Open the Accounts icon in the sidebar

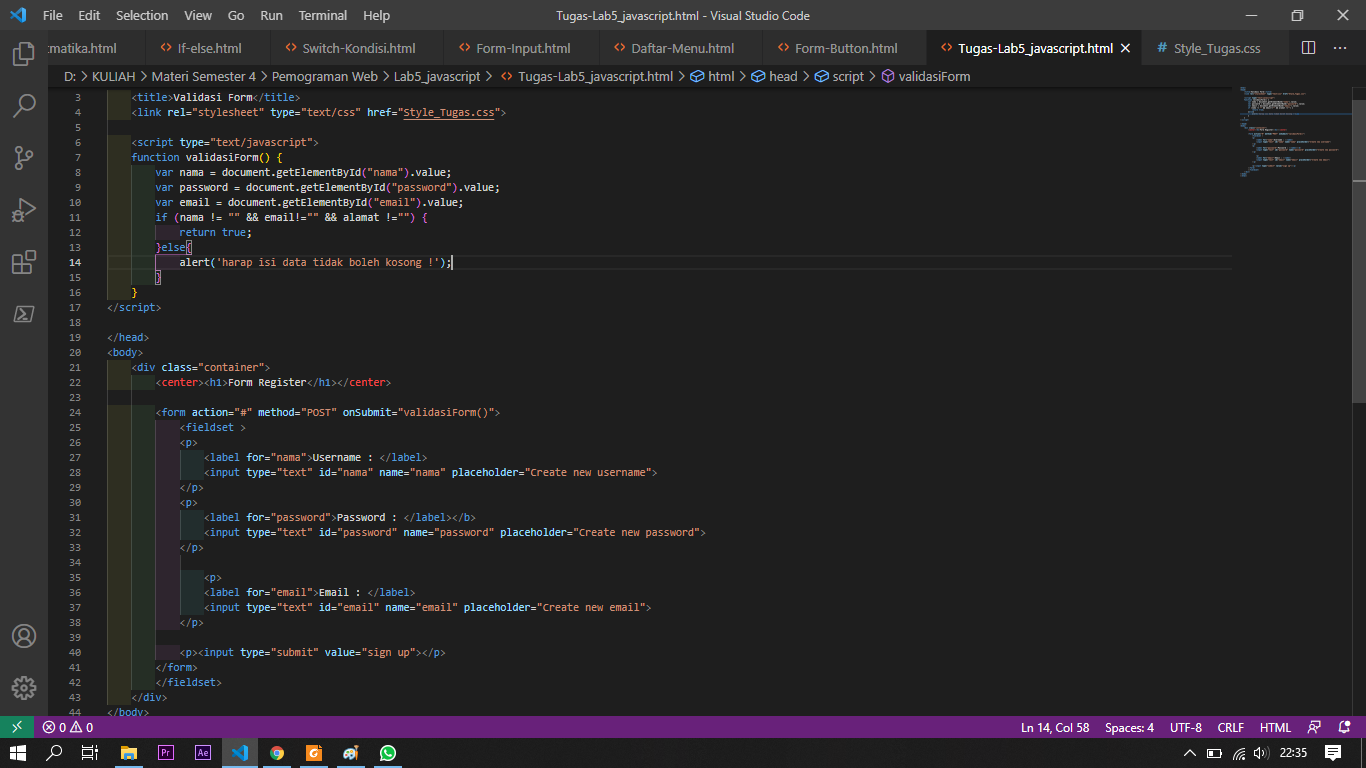24,636
